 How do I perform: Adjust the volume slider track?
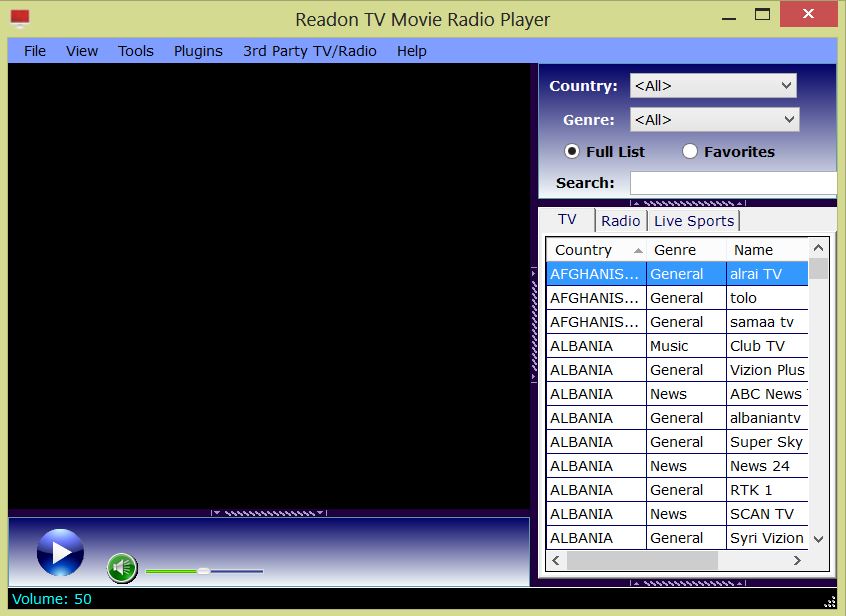pos(204,571)
